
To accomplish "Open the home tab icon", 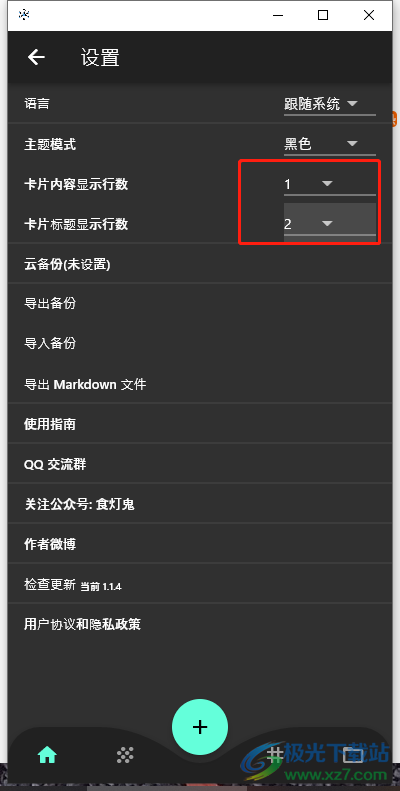I will [47, 755].
